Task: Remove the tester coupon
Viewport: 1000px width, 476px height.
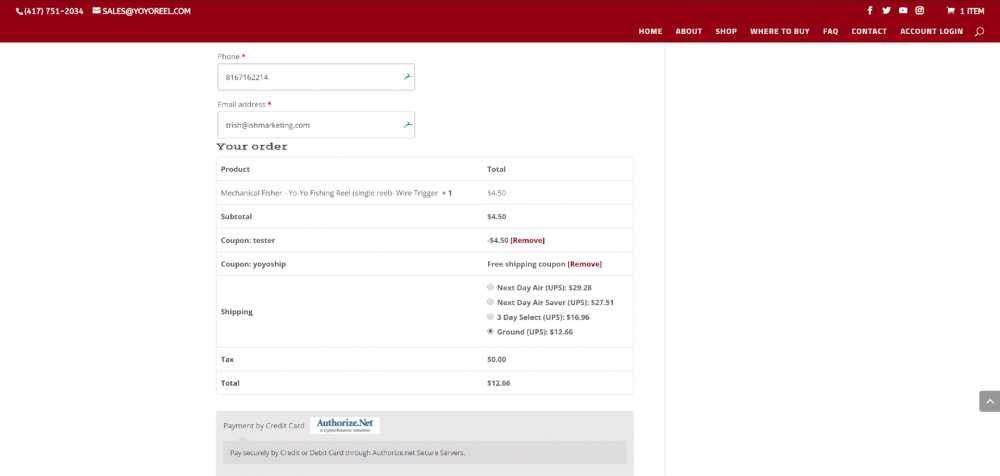Action: 527,241
